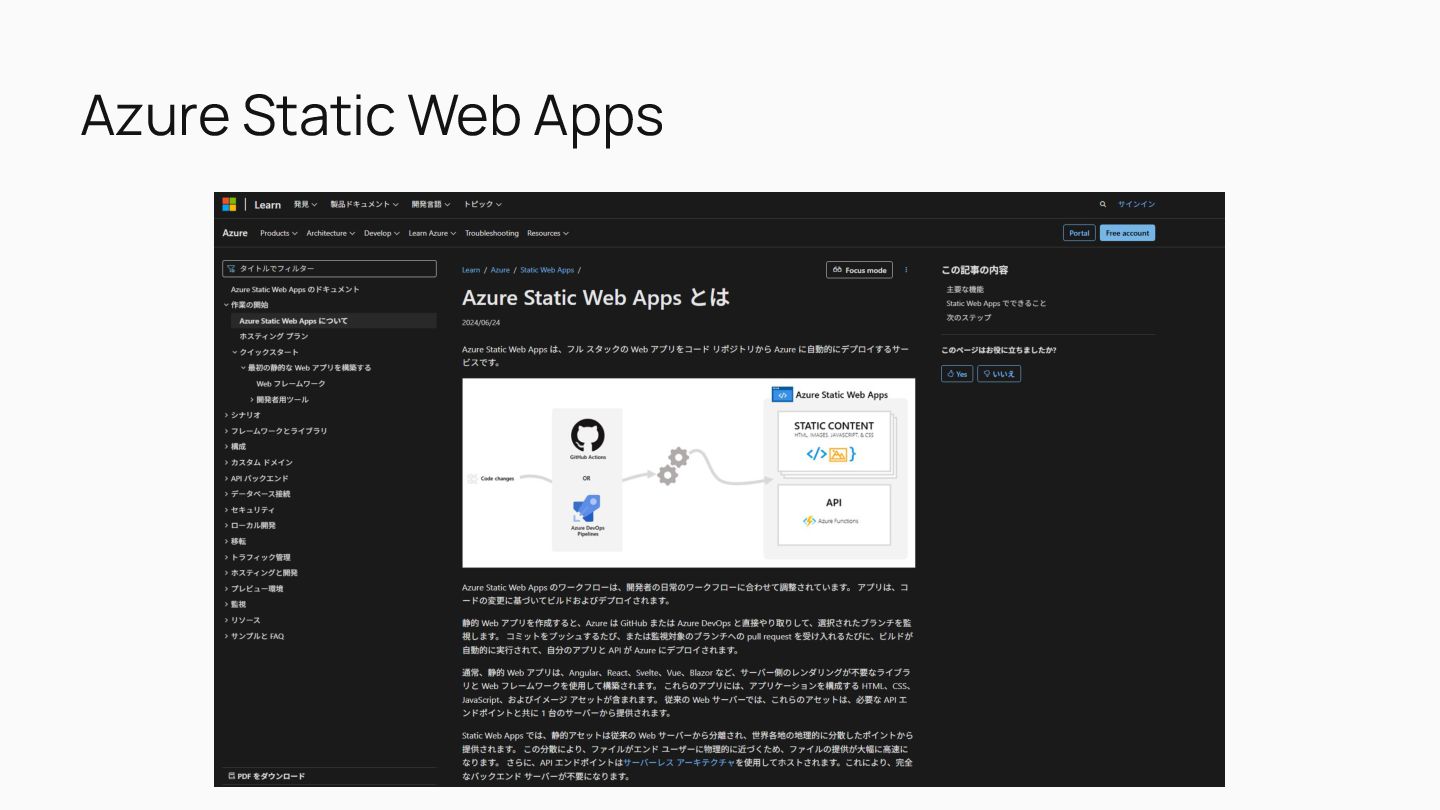
Task: Collapse 最初の静的な Web アプリを構築する node
Action: pos(305,368)
